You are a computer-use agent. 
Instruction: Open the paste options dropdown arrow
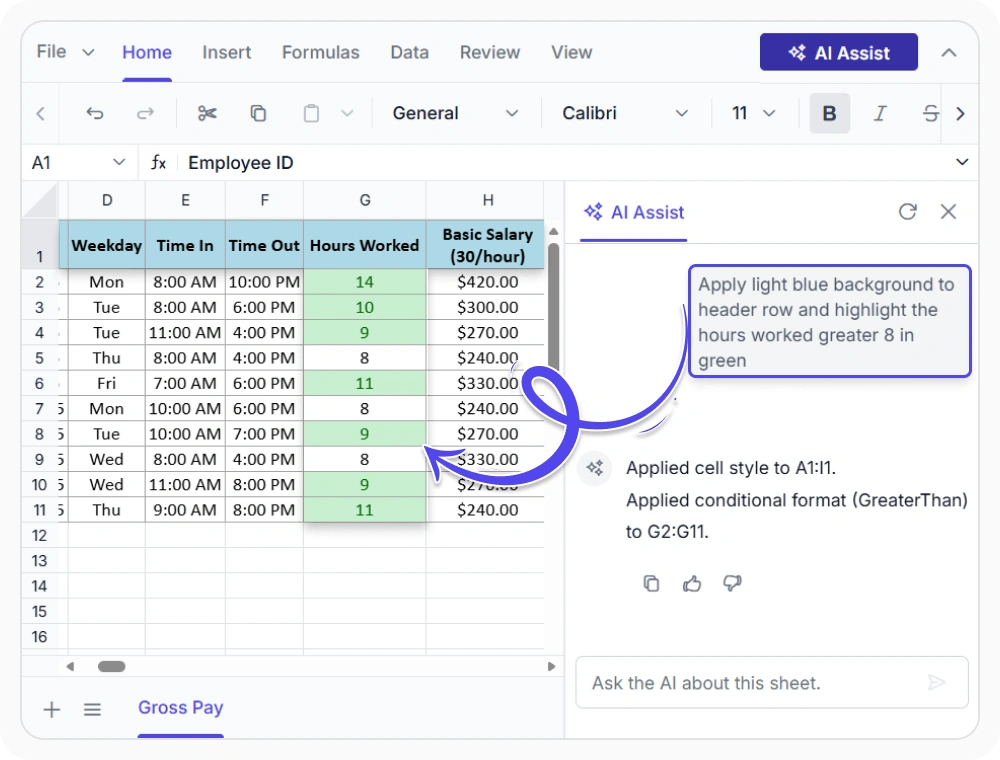347,113
